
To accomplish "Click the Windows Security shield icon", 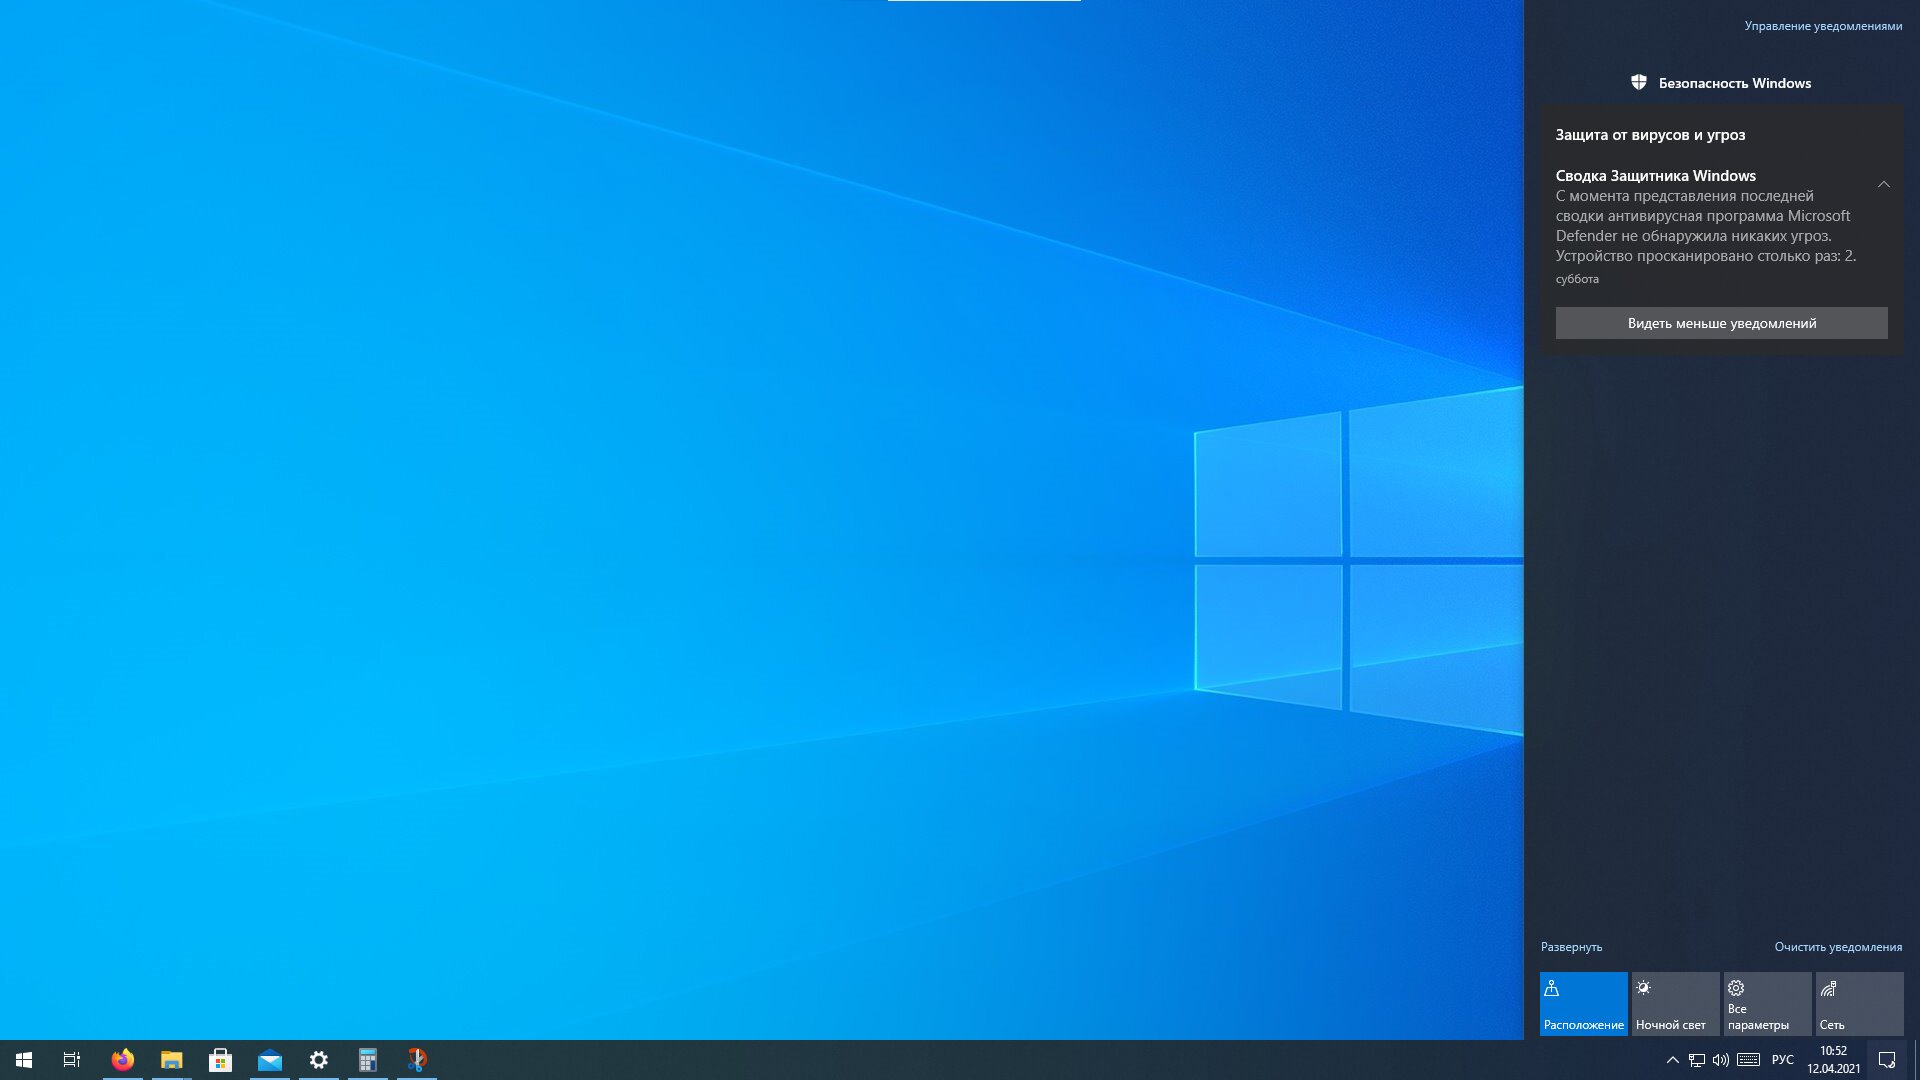I will click(1639, 83).
